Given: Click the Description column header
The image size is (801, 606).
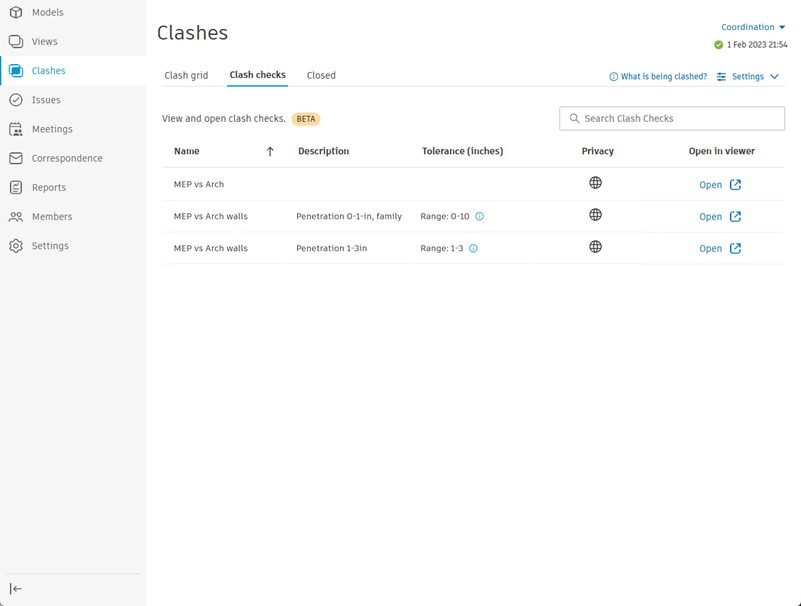Looking at the screenshot, I should 323,151.
